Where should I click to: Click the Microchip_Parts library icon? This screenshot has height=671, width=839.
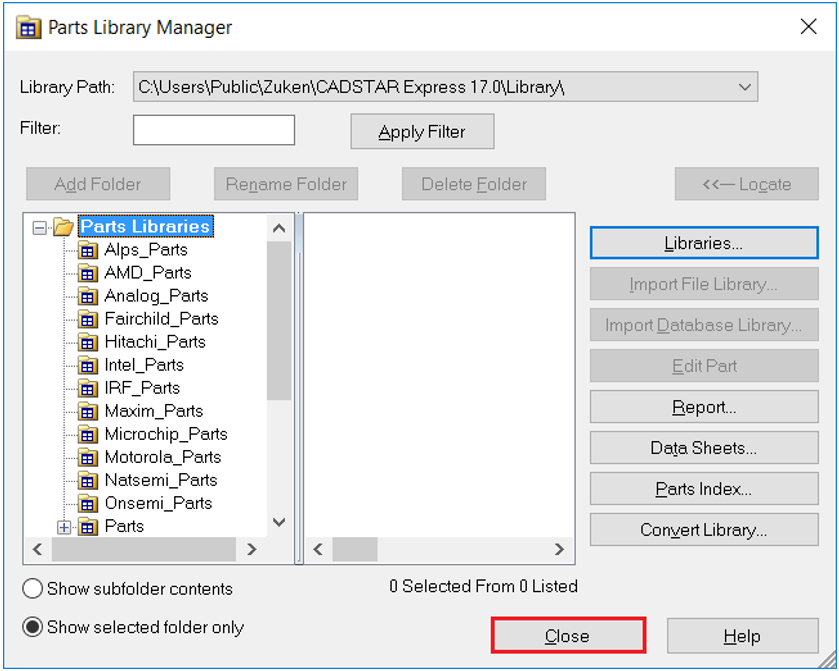point(88,434)
